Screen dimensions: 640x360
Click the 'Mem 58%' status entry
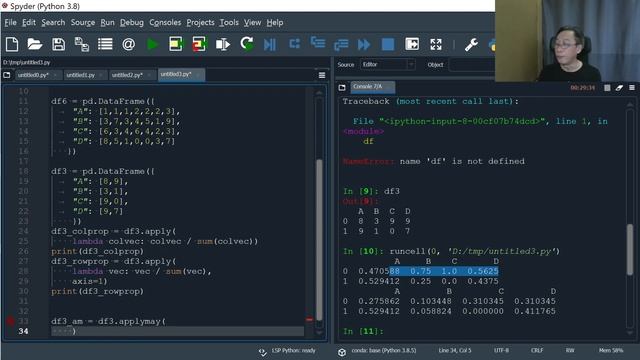click(x=611, y=351)
